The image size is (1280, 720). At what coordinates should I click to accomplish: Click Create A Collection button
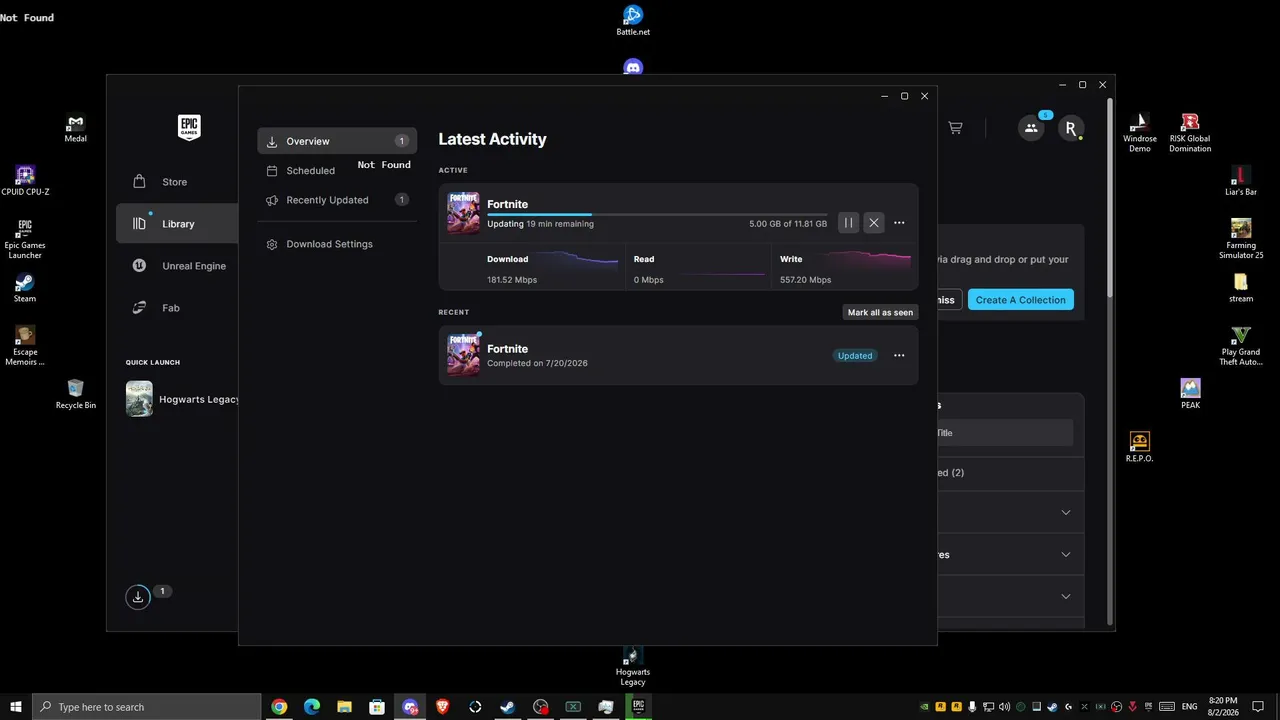coord(1020,300)
